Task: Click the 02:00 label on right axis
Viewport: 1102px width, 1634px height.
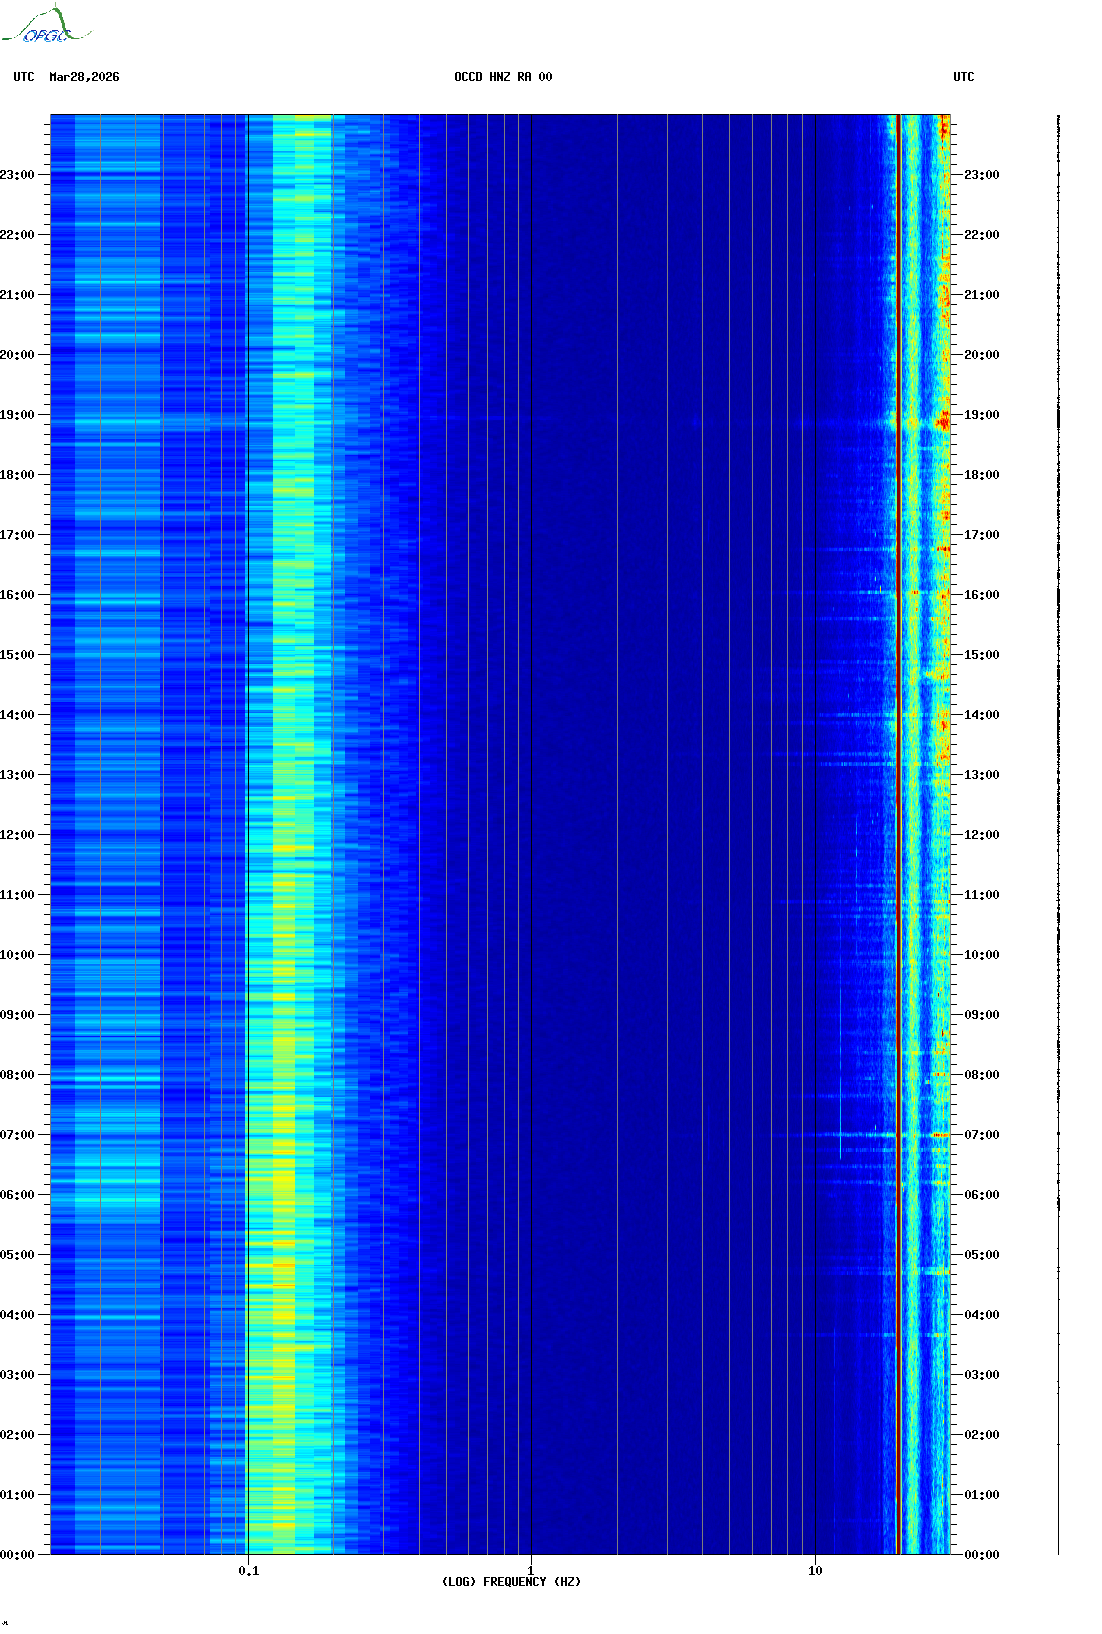Action: pyautogui.click(x=981, y=1435)
